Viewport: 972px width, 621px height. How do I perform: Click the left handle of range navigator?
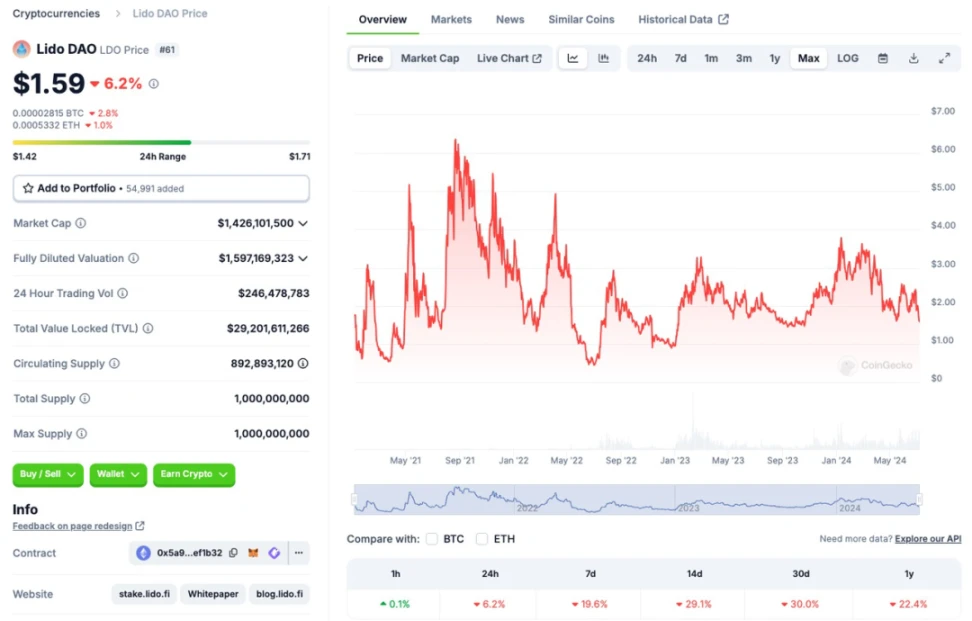pyautogui.click(x=354, y=499)
